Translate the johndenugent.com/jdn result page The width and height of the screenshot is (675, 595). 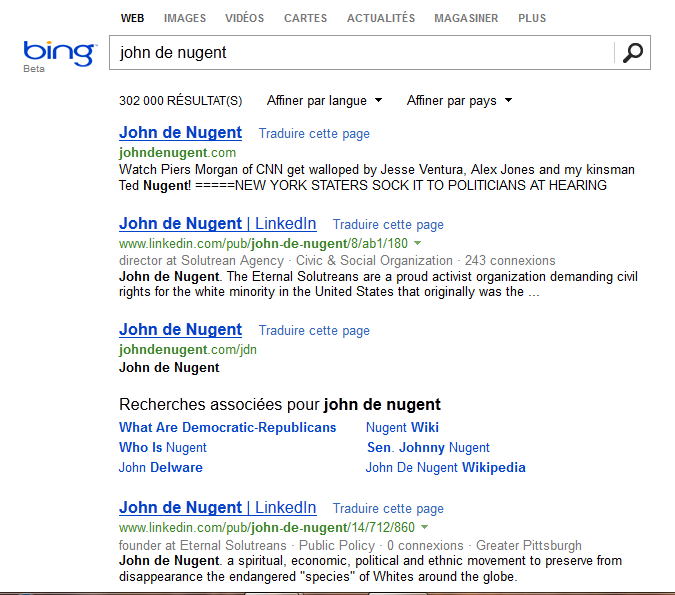pyautogui.click(x=314, y=330)
